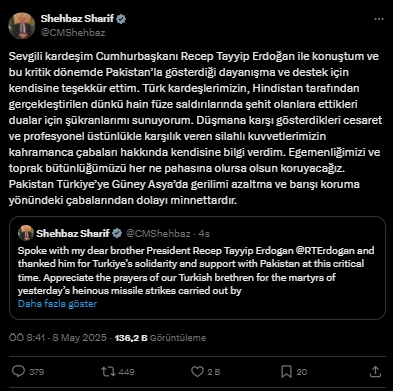
Task: Click the quoted tweet's @CMShehbaz handle
Action: tap(158, 234)
